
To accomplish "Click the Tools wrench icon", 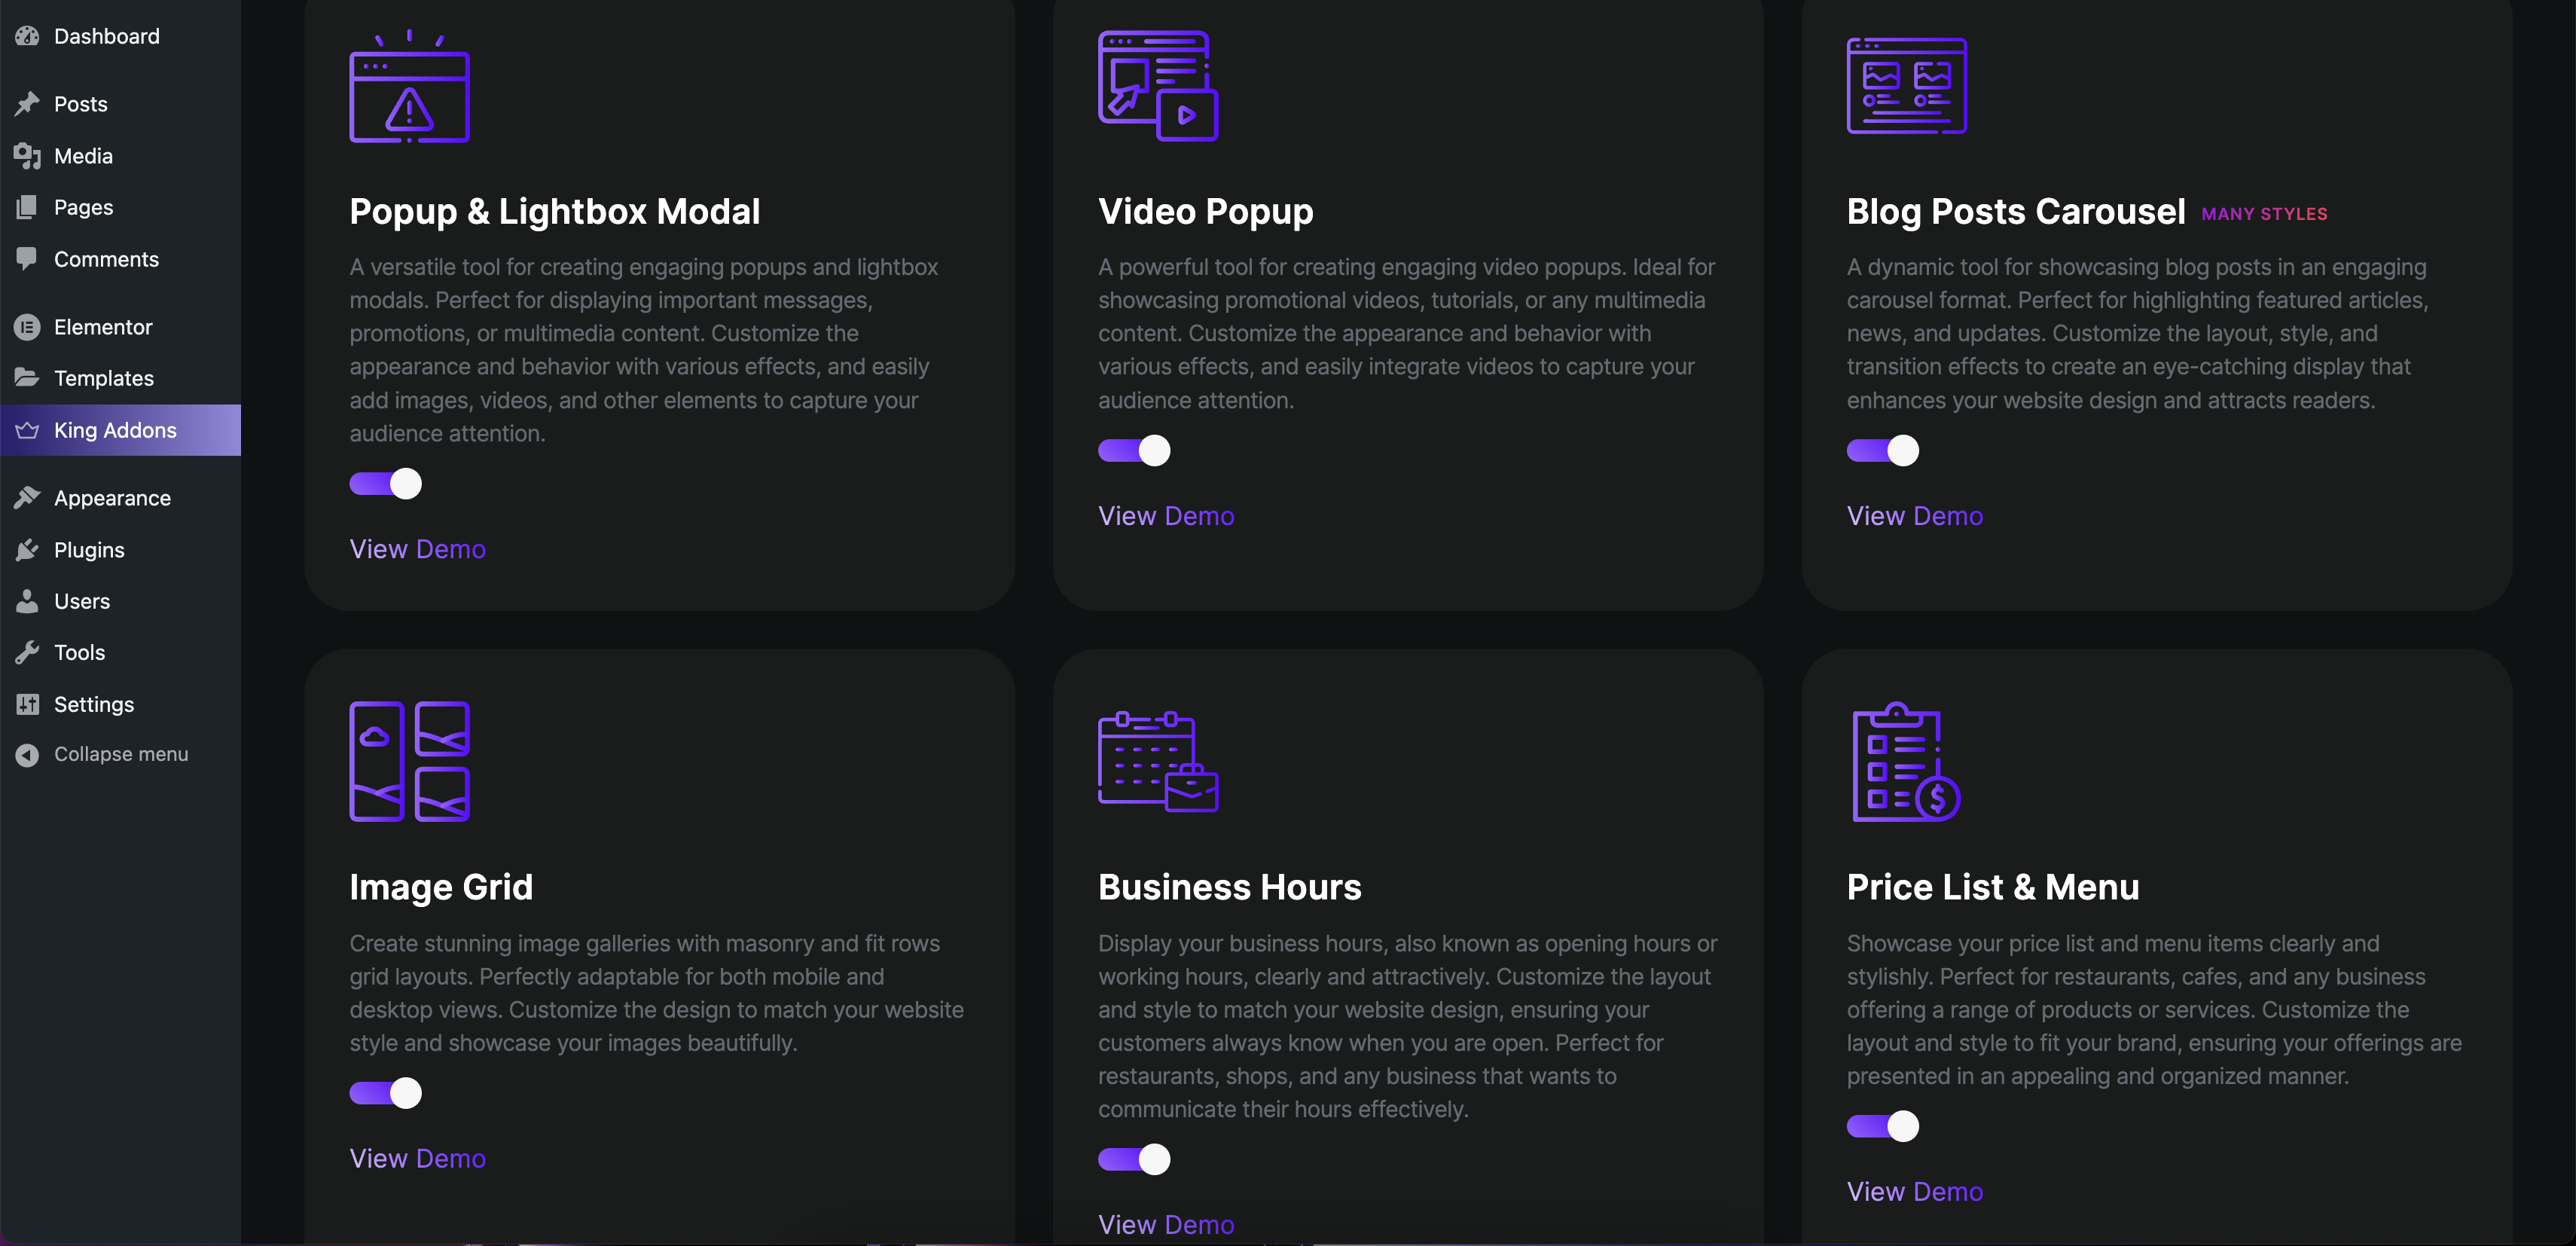I will pyautogui.click(x=27, y=652).
